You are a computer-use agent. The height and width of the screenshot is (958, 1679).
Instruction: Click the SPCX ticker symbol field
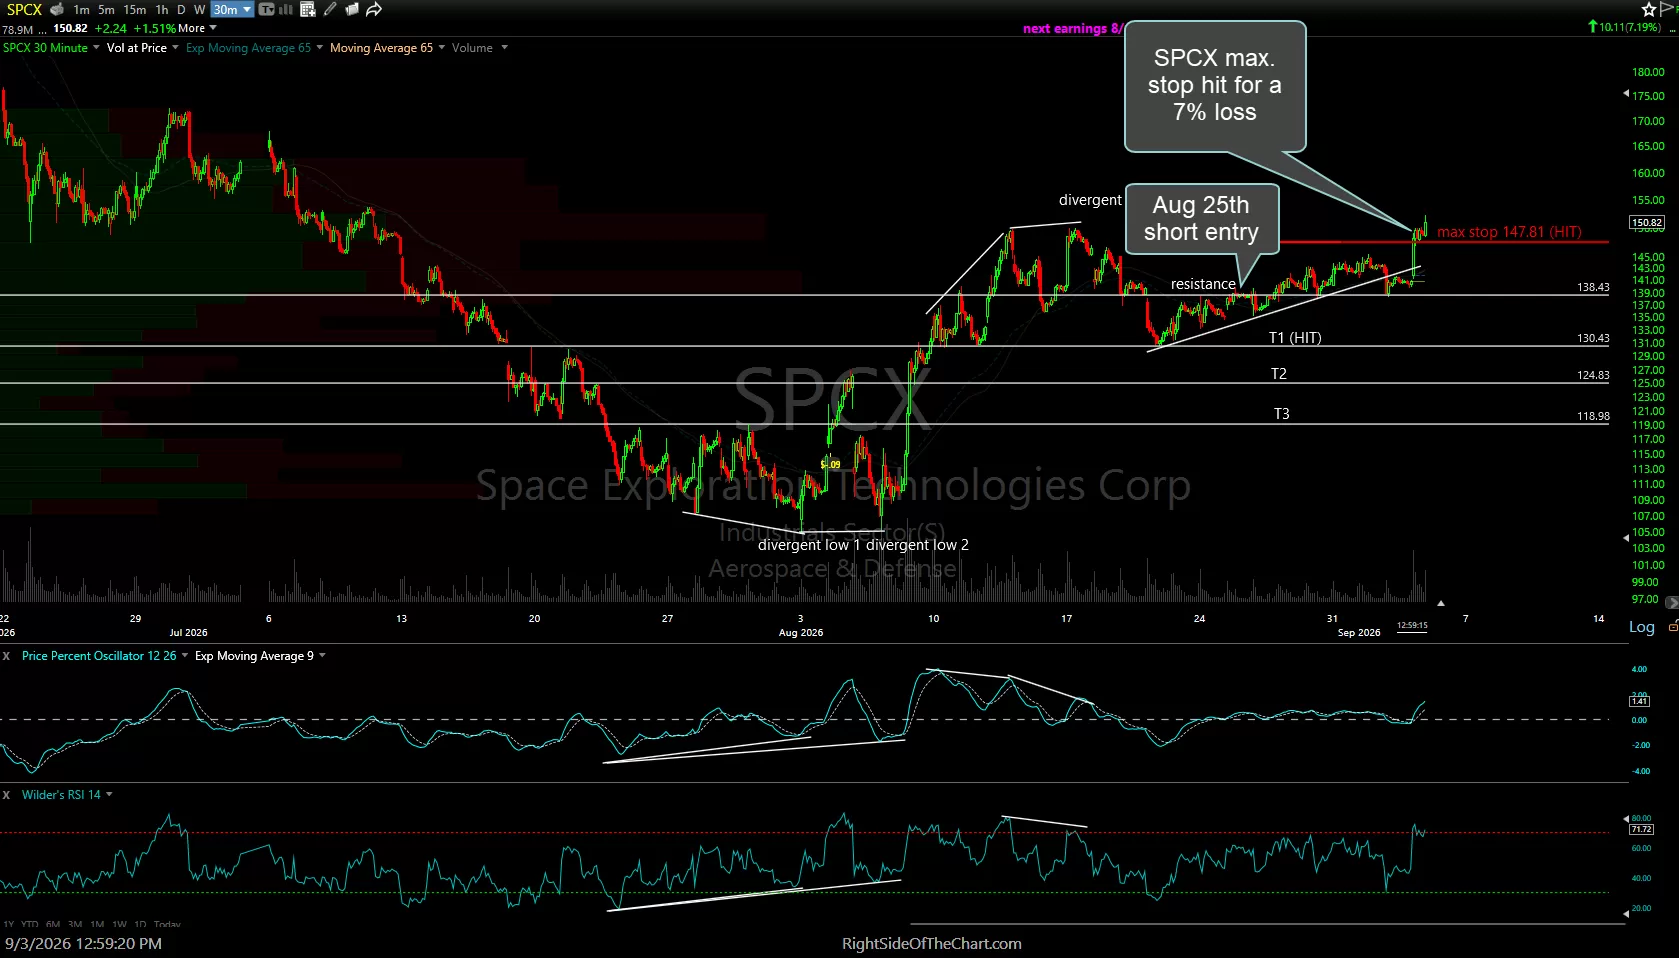coord(24,10)
